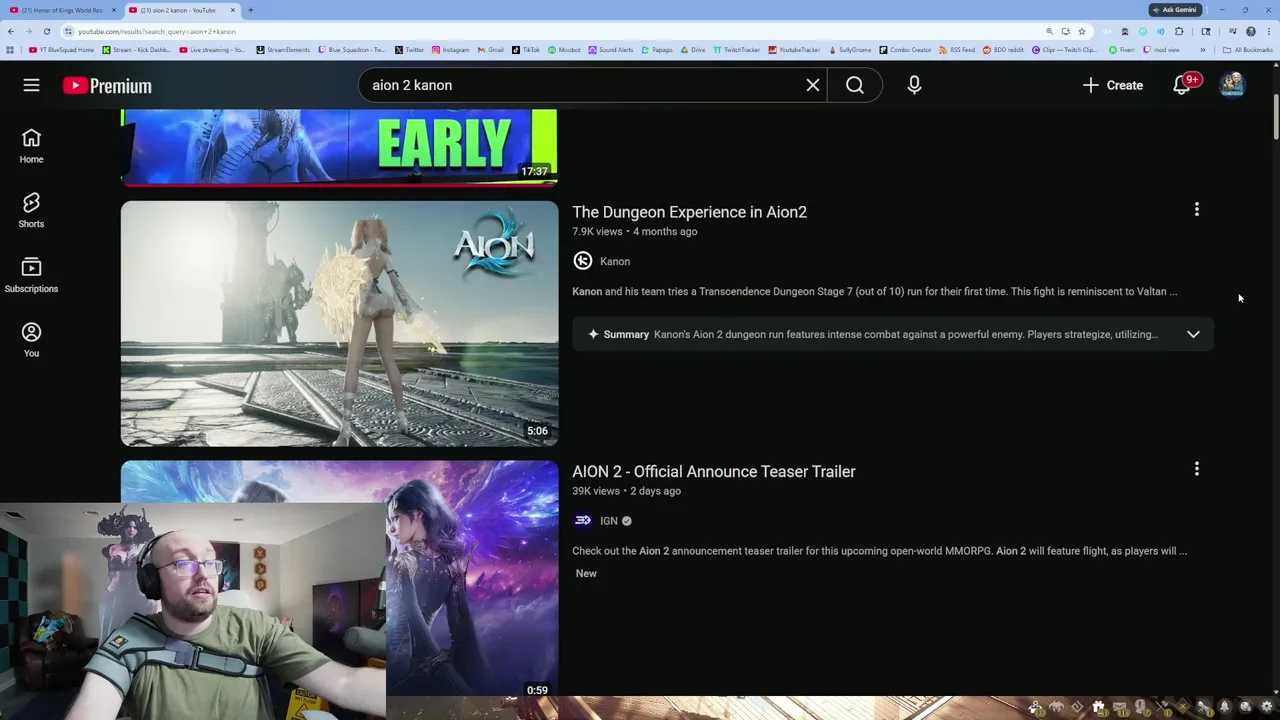Open more options for The Dungeon Experience video

click(1197, 210)
